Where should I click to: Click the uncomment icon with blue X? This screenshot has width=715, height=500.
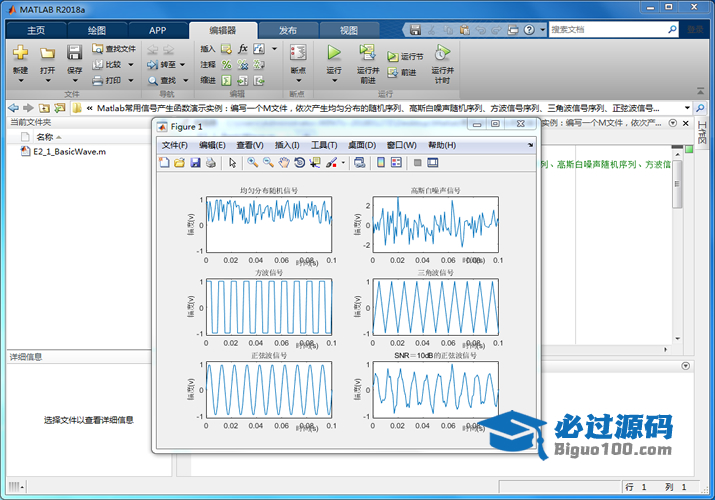tap(243, 65)
